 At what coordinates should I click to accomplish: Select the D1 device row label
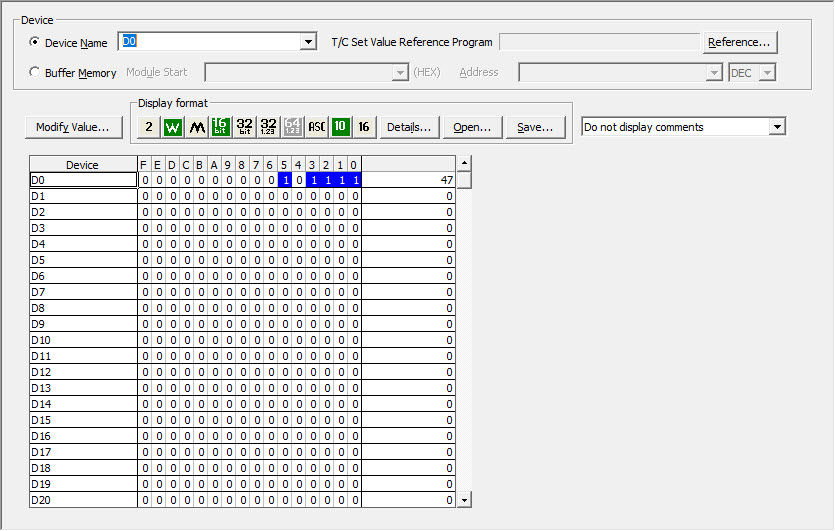tap(84, 196)
